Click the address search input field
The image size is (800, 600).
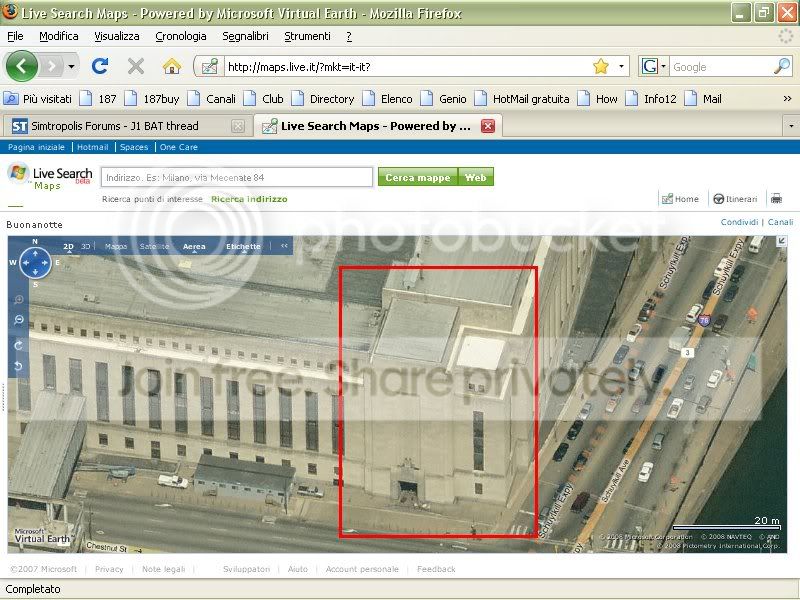pyautogui.click(x=237, y=178)
